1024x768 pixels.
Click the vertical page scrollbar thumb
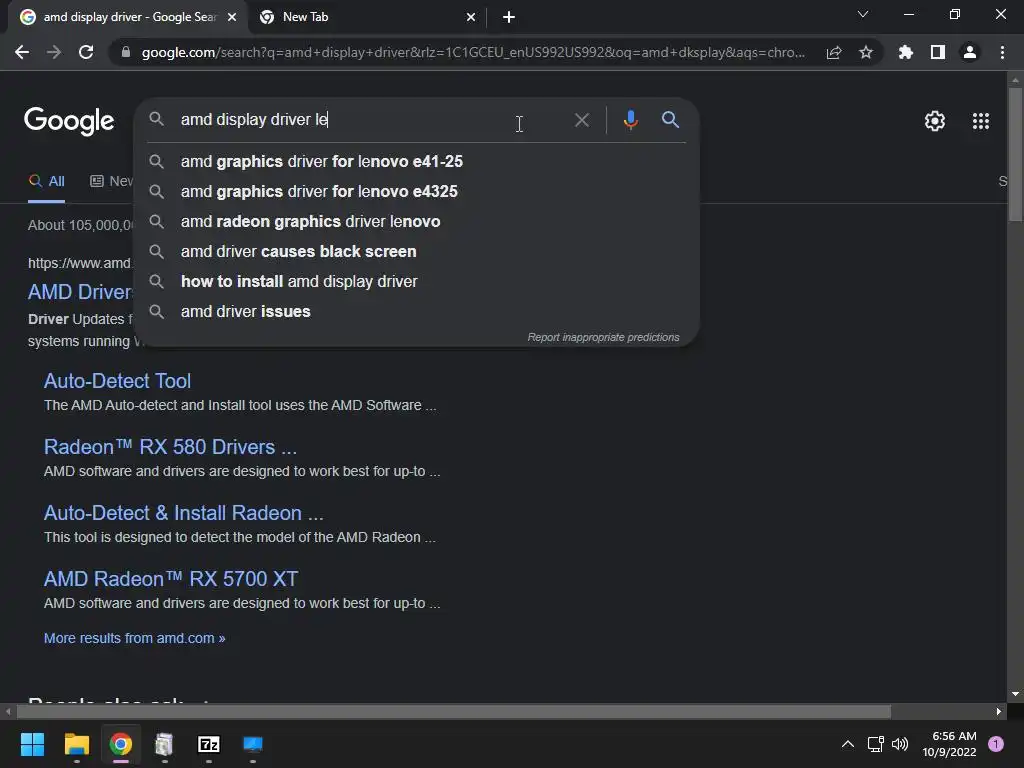1015,154
